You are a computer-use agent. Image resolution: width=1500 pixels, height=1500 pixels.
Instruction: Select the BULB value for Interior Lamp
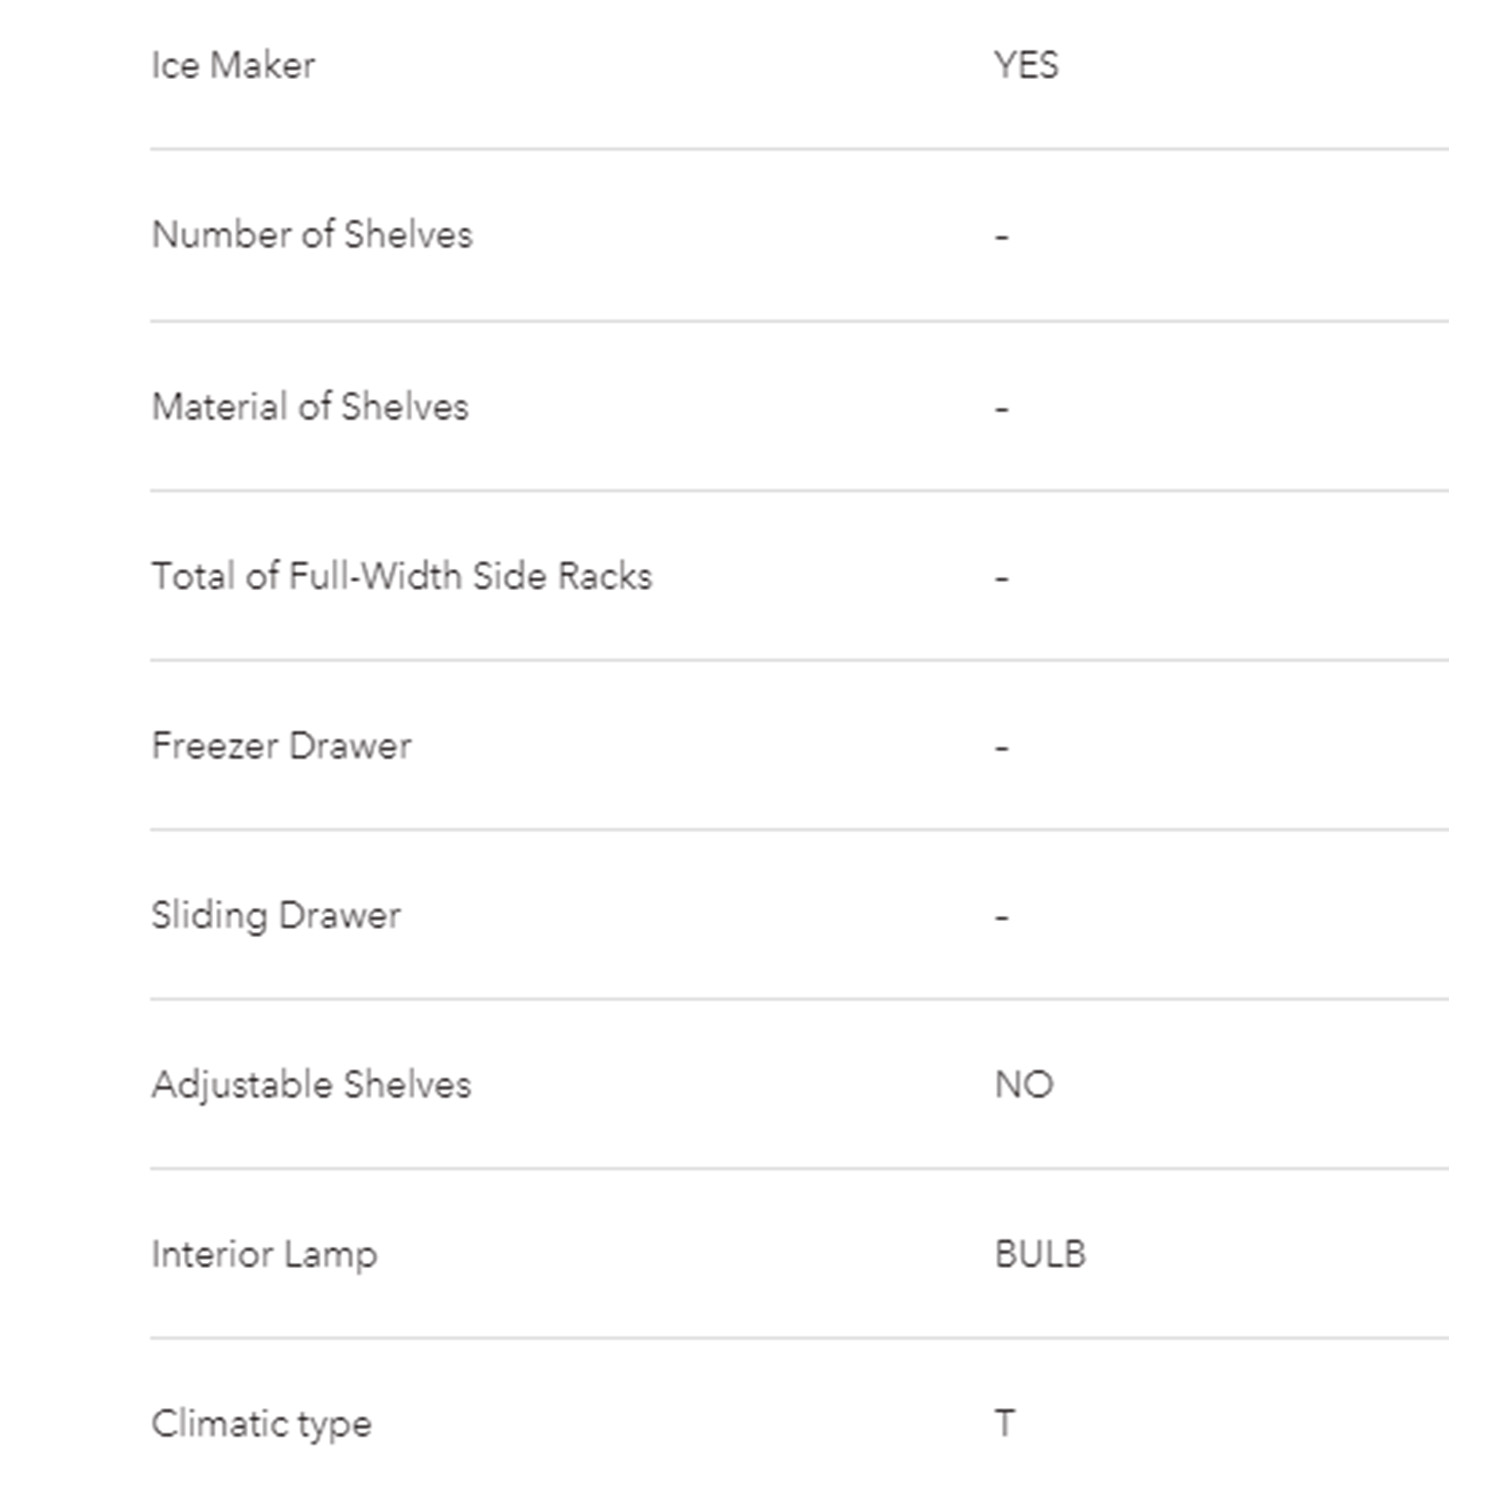pos(1040,1254)
